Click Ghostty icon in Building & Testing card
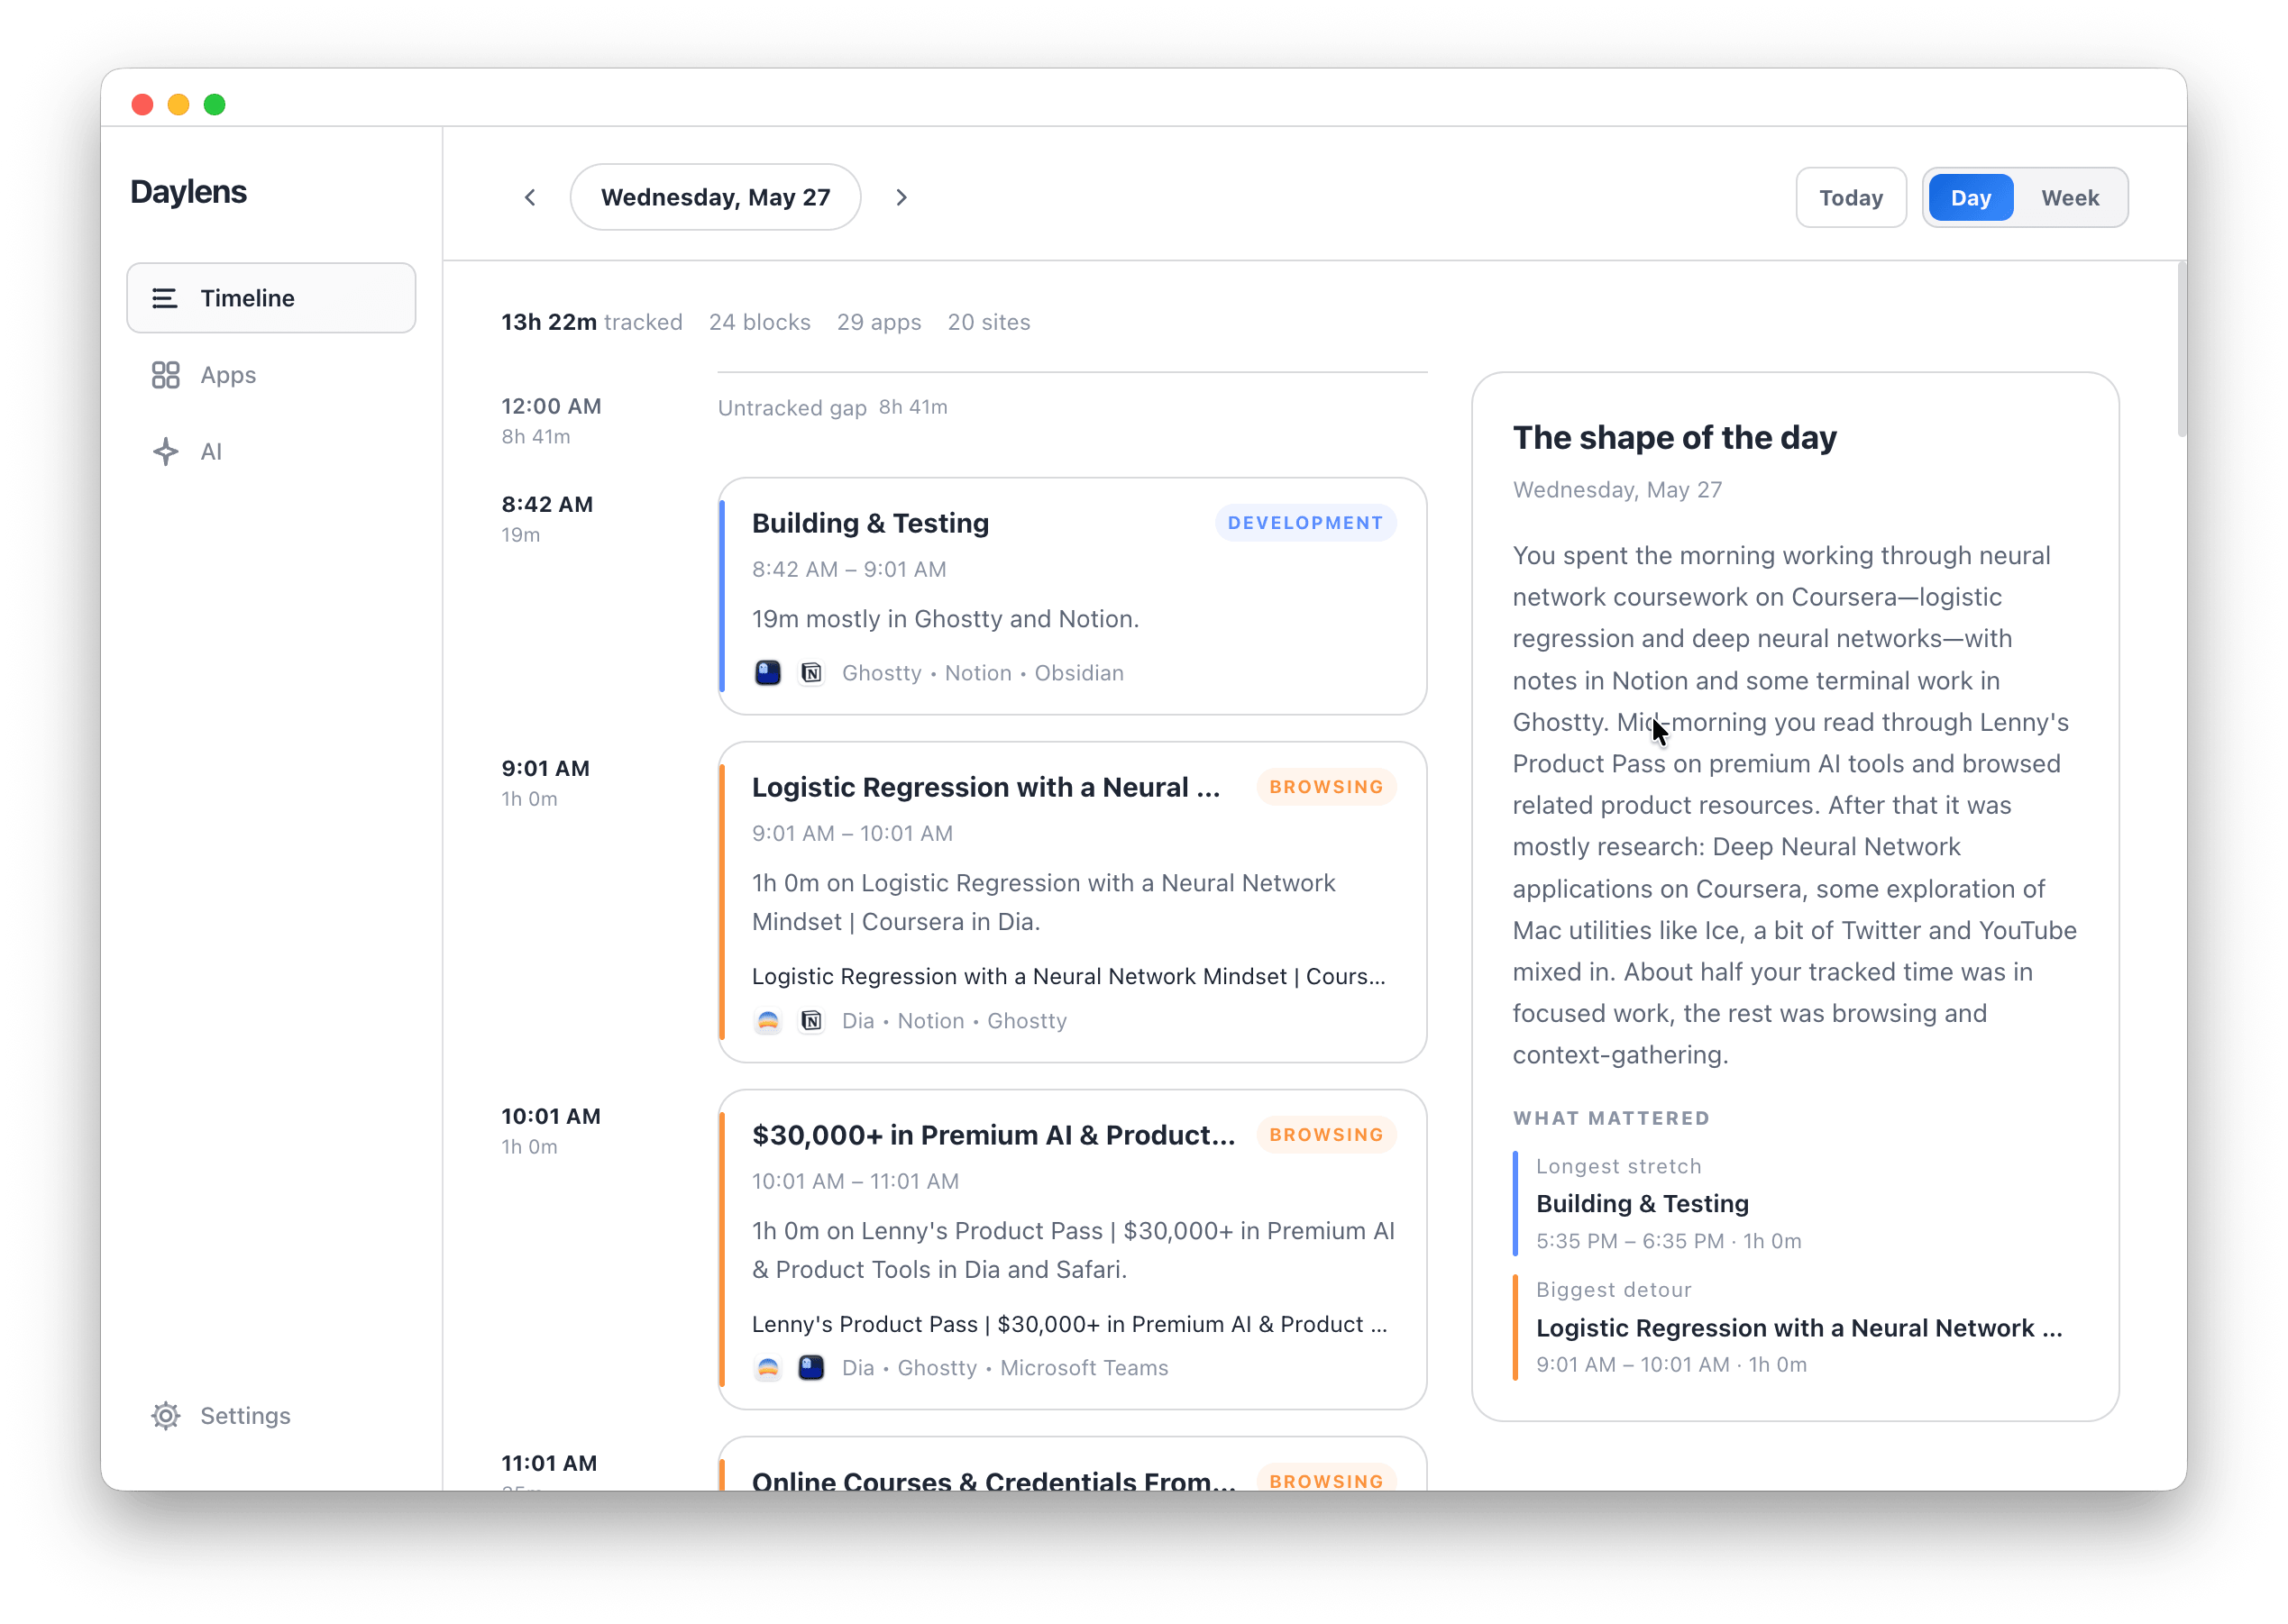 click(x=768, y=673)
